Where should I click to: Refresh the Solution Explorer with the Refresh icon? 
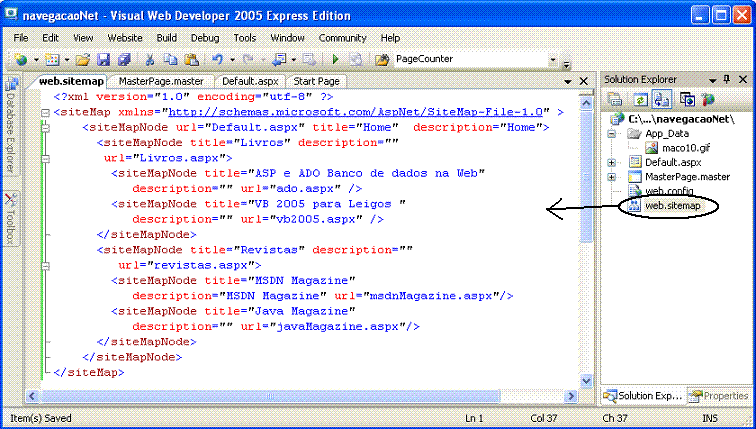tap(640, 100)
